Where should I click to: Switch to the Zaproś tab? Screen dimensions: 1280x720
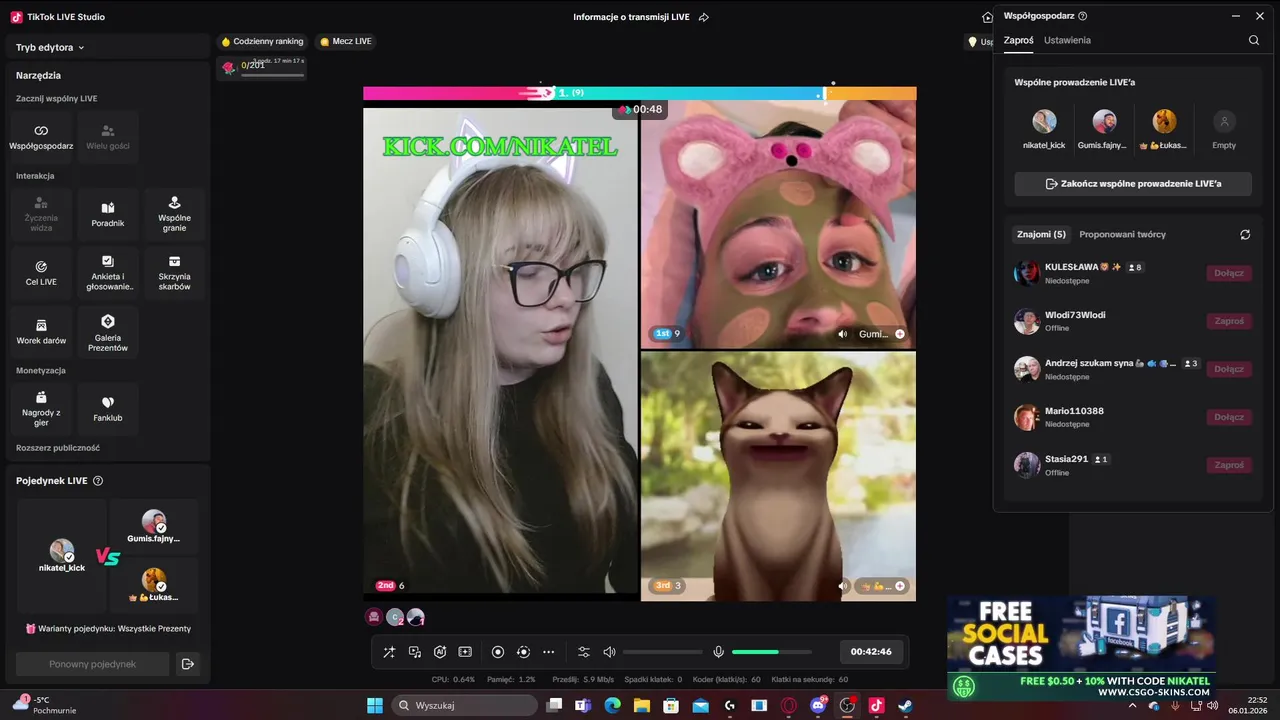click(1018, 40)
